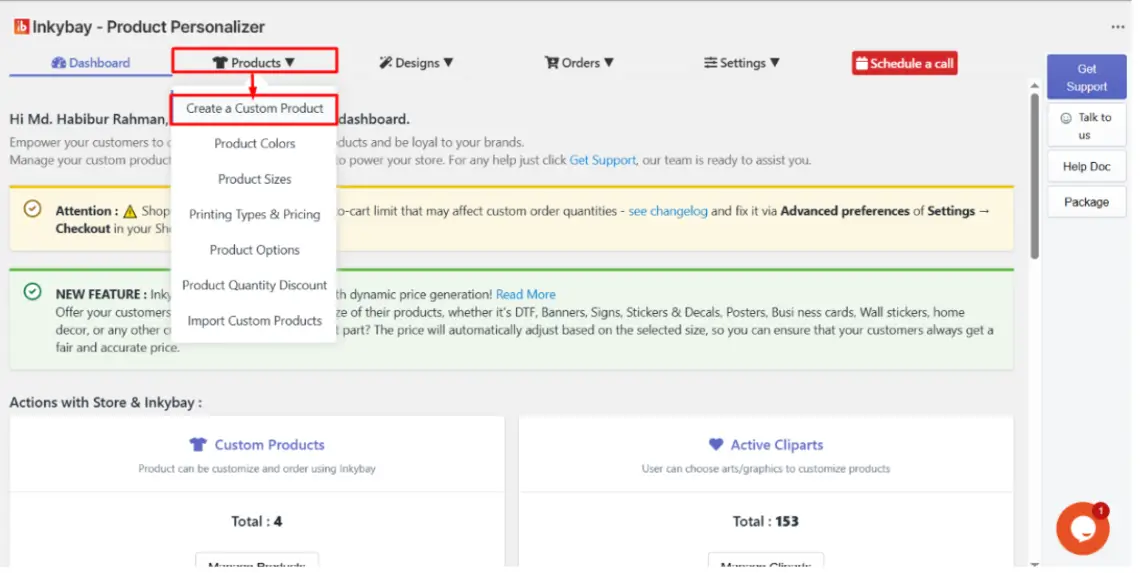Image resolution: width=1146 pixels, height=573 pixels.
Task: Open Printing Types & Pricing
Action: 254,214
